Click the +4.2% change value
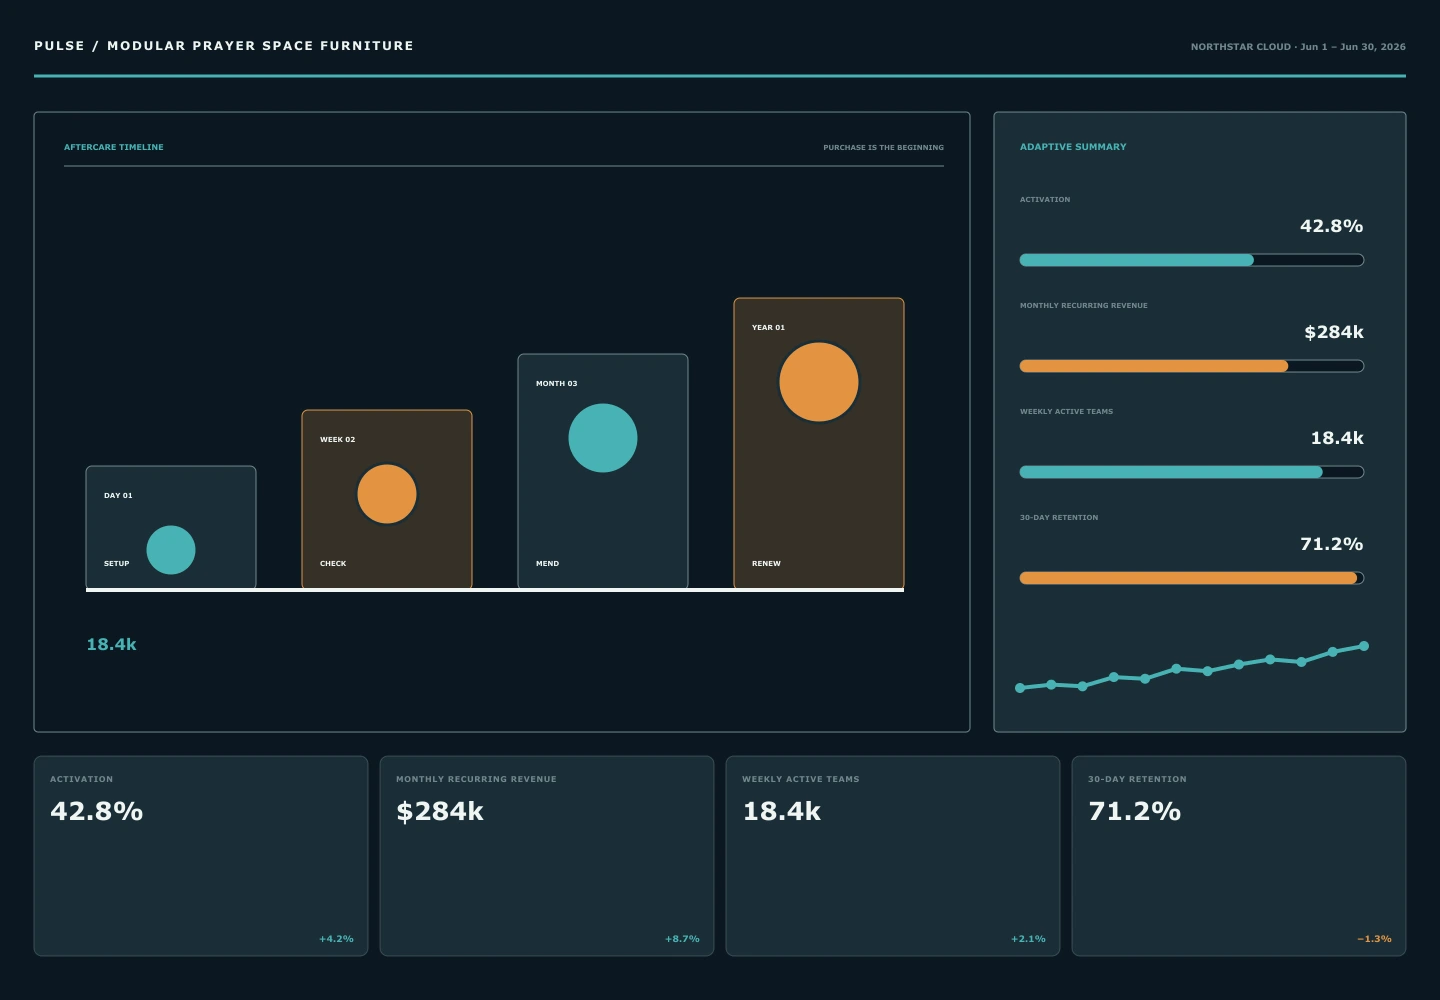Viewport: 1440px width, 1000px height. click(336, 939)
